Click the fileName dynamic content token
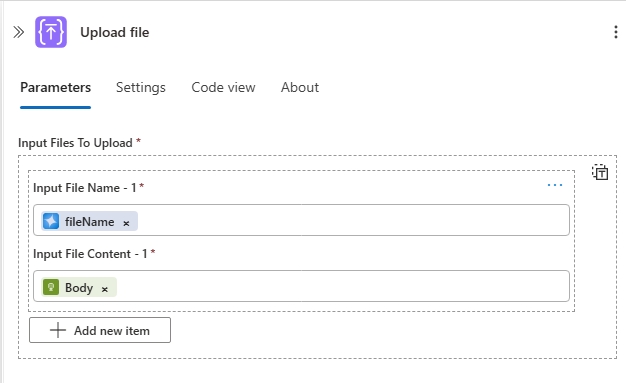626x383 pixels. [x=89, y=221]
